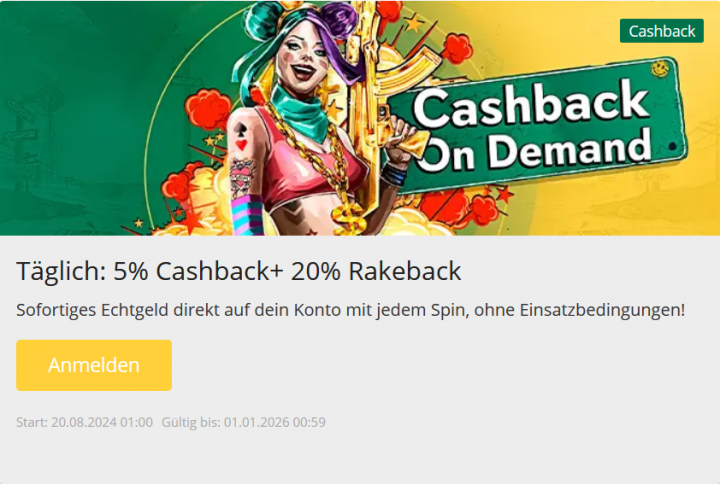Click the black bolt on the sign's right edge
Image resolution: width=720 pixels, height=484 pixels.
[672, 147]
